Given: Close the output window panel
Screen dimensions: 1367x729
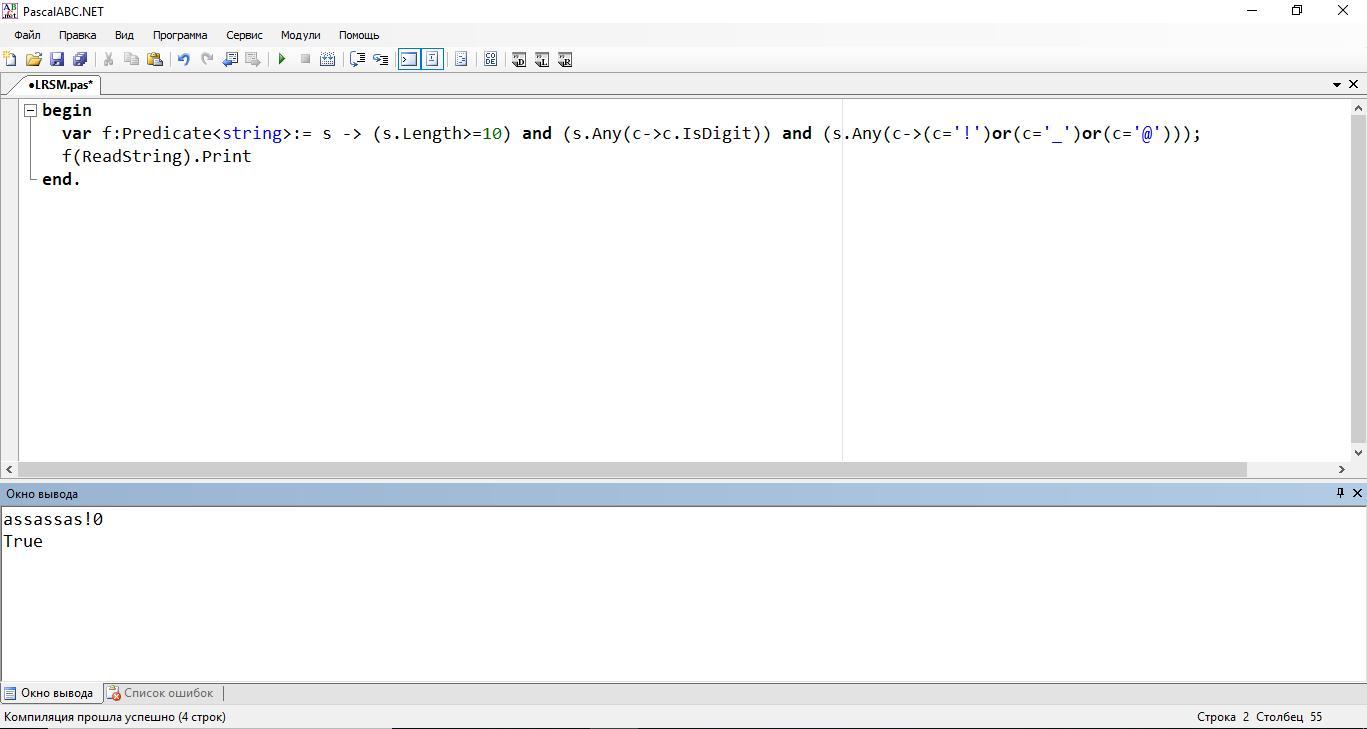Looking at the screenshot, I should (x=1357, y=493).
